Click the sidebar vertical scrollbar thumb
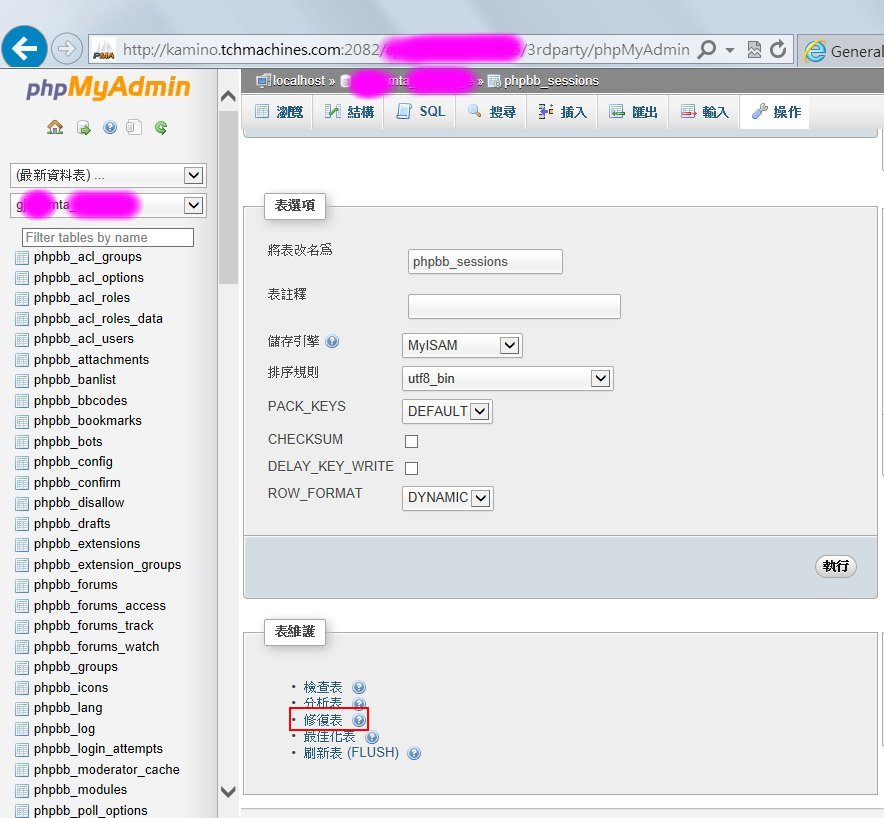 click(x=228, y=197)
